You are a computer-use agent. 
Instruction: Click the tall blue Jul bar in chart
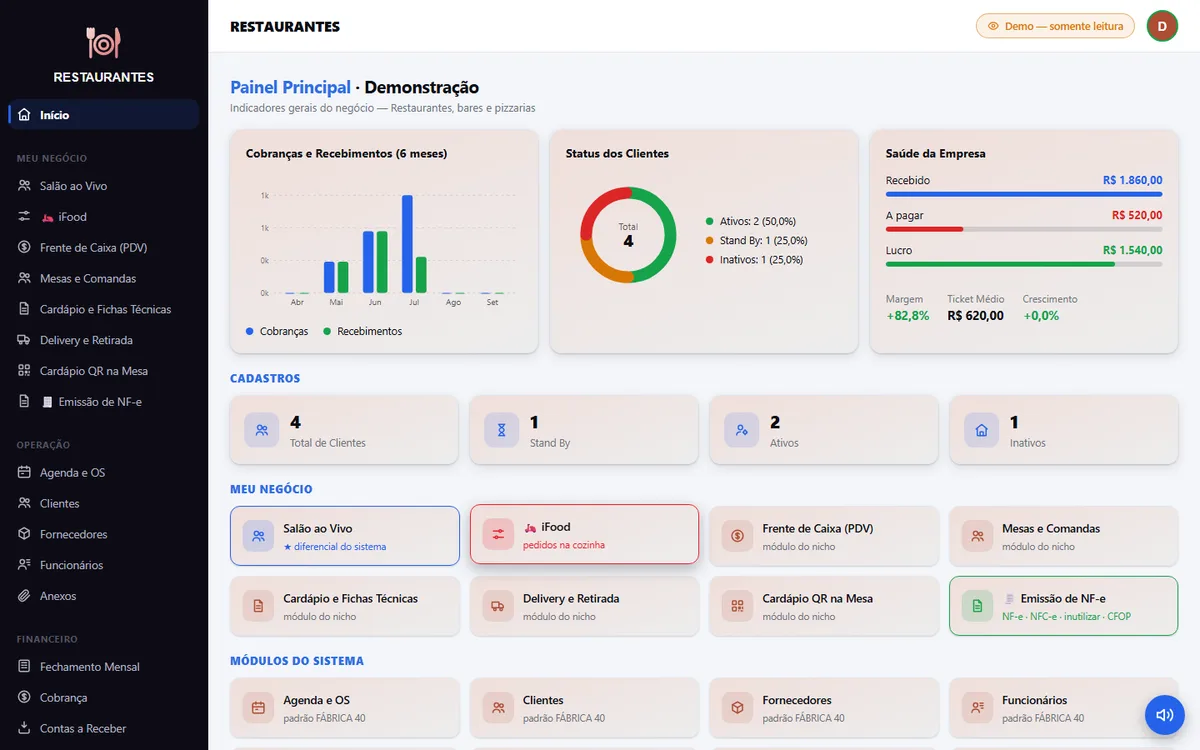[x=407, y=244]
